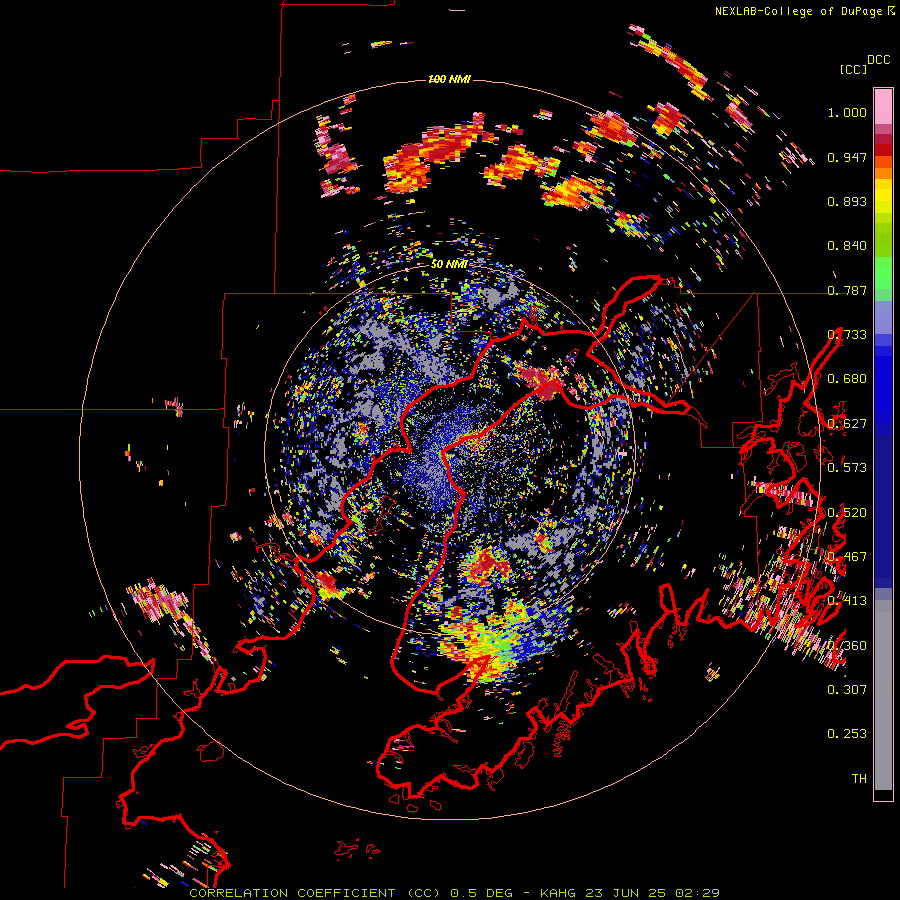Select the 0.253 legend value

coord(847,734)
